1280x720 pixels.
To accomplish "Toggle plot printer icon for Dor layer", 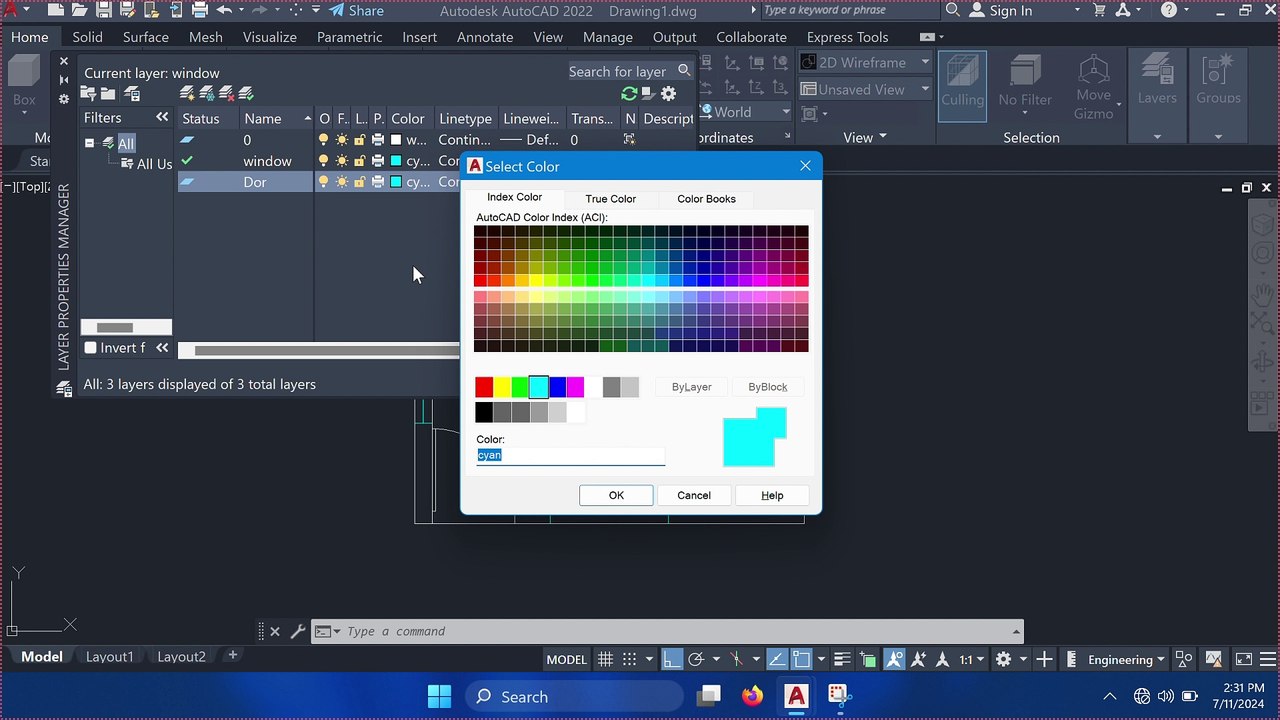I will tap(378, 182).
